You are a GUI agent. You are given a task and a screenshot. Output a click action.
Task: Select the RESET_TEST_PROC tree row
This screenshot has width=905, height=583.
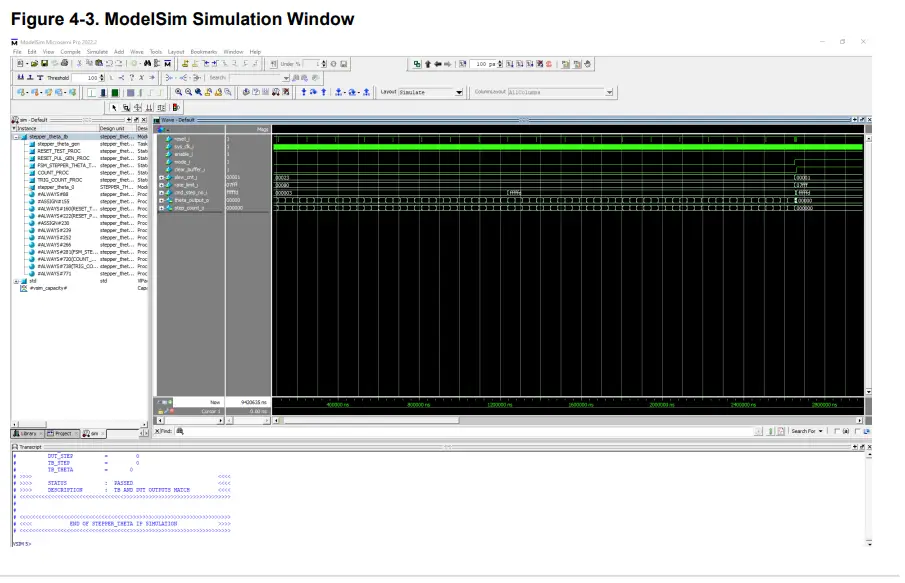(59, 151)
